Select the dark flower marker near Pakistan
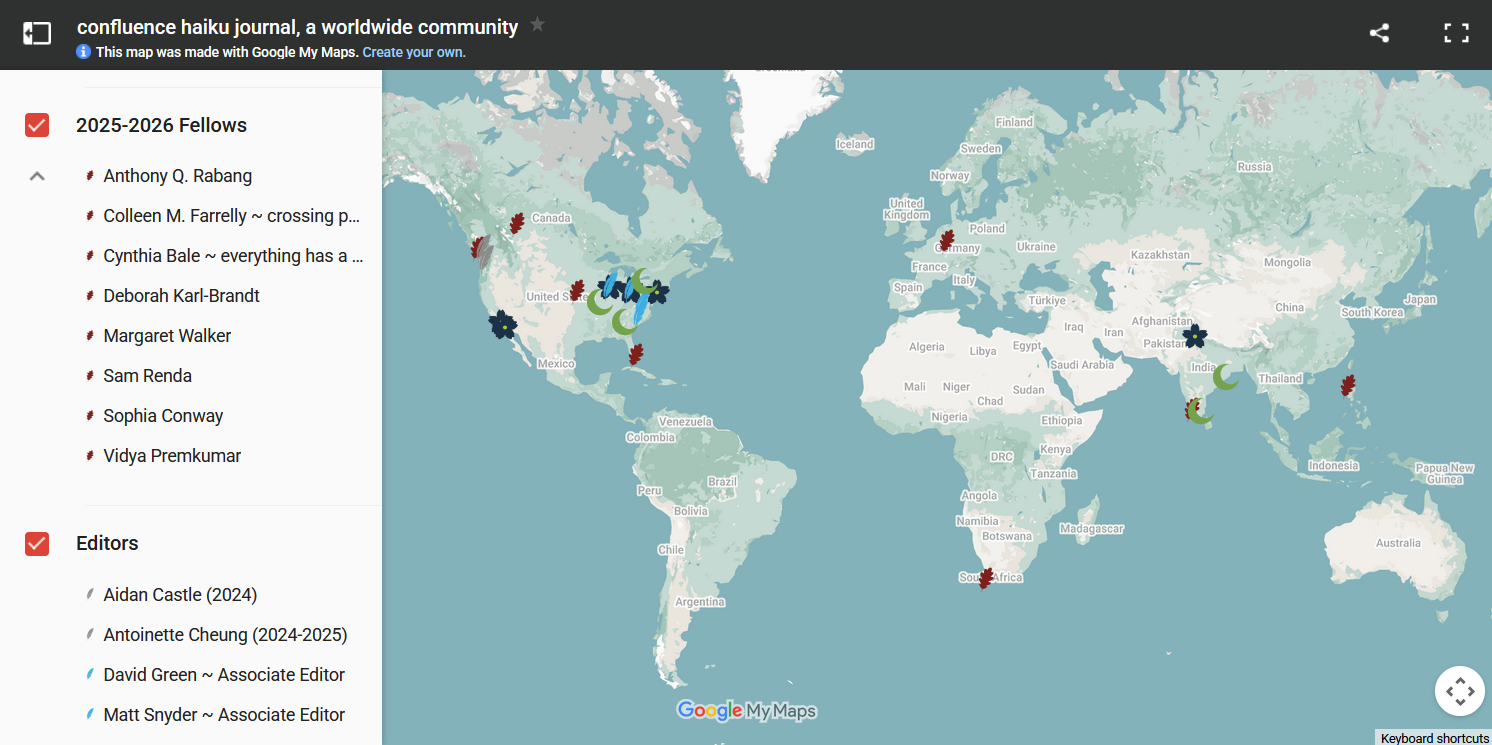 pyautogui.click(x=1194, y=336)
